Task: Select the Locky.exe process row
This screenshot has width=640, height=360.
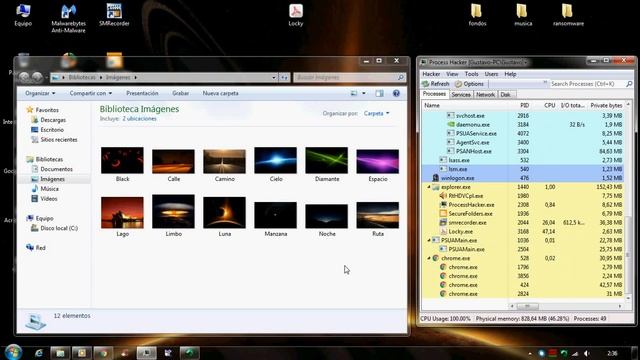Action: click(522, 231)
